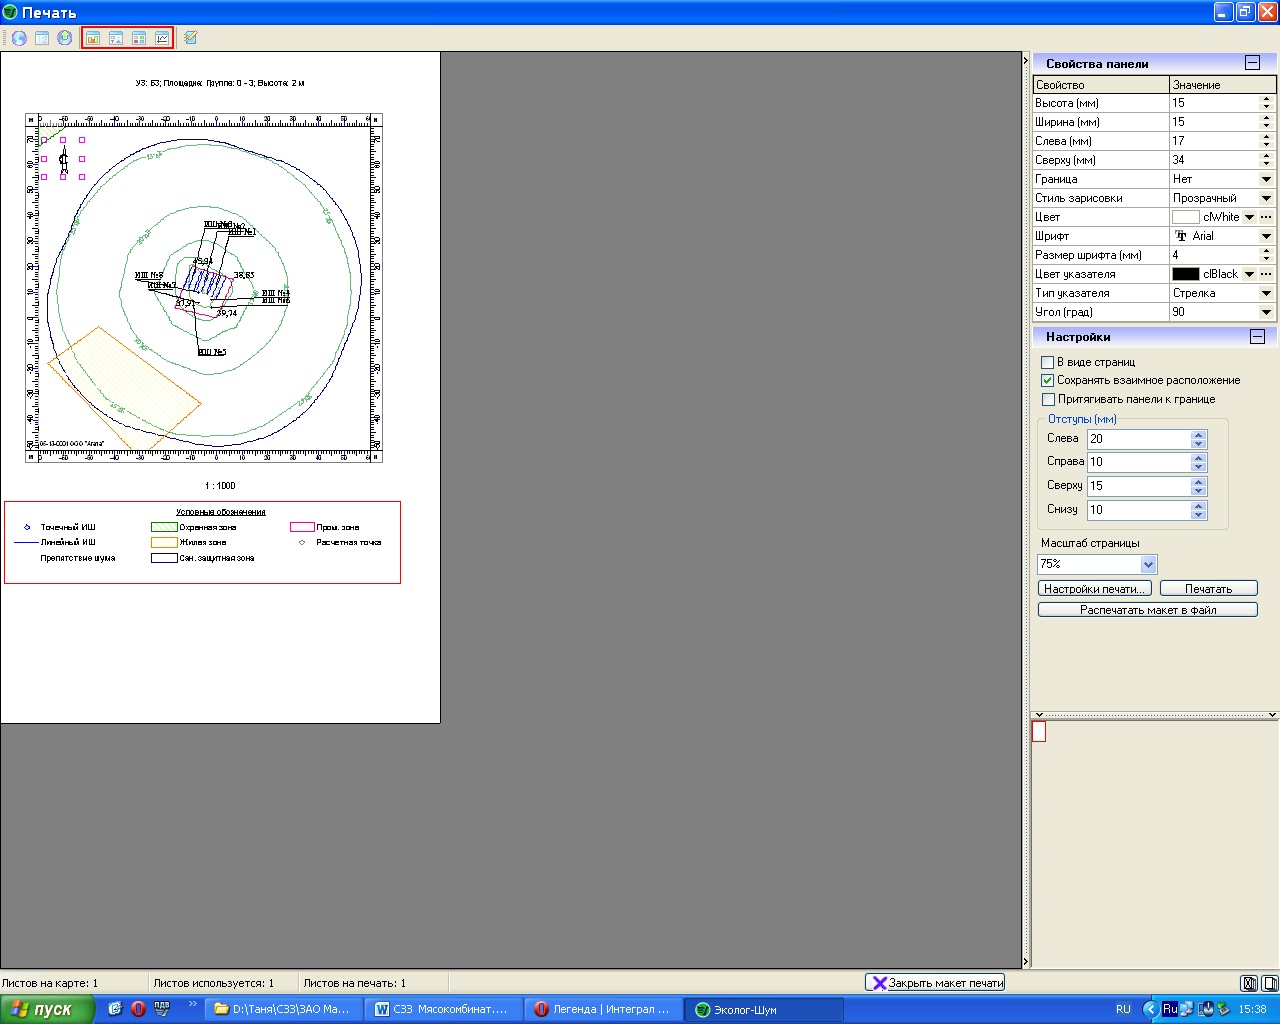Switch to the 'Эколог-Шум' taskbar window
Image resolution: width=1280 pixels, height=1024 pixels.
pos(764,1009)
